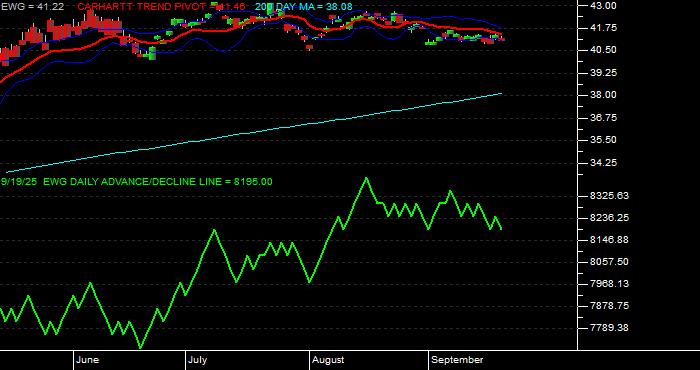Click the 36.75 price axis value
The height and width of the screenshot is (370, 700).
pyautogui.click(x=603, y=117)
